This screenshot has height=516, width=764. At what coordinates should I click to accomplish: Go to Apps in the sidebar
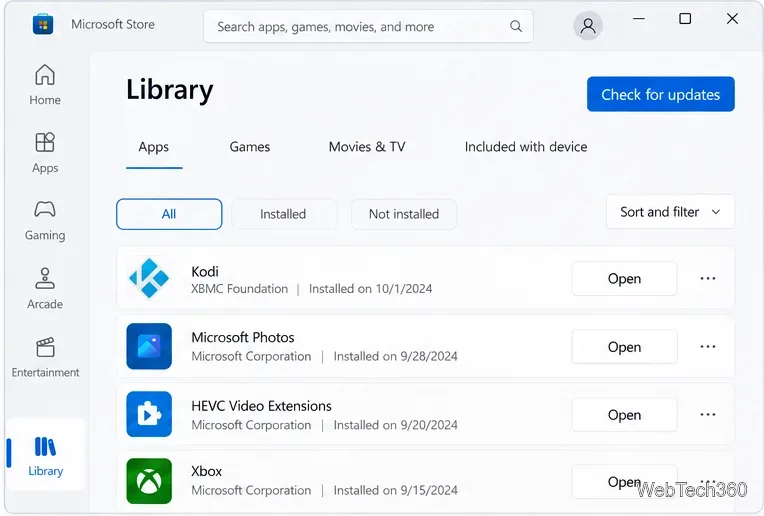coord(45,153)
